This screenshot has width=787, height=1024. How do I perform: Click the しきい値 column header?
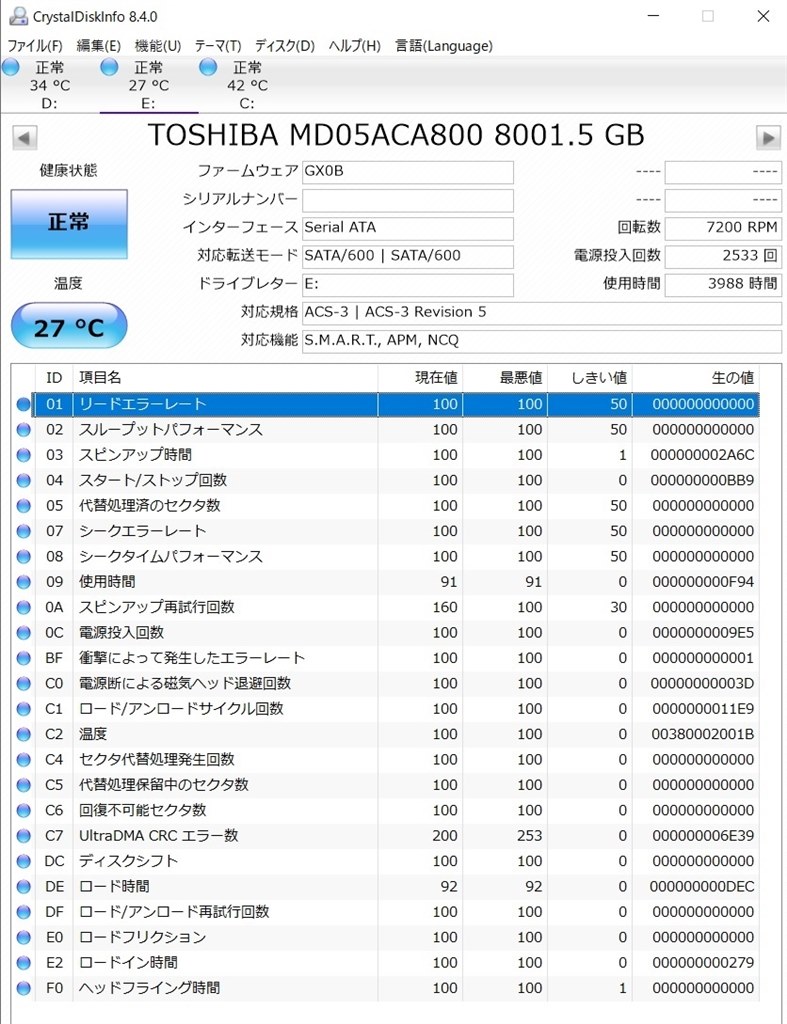[590, 377]
